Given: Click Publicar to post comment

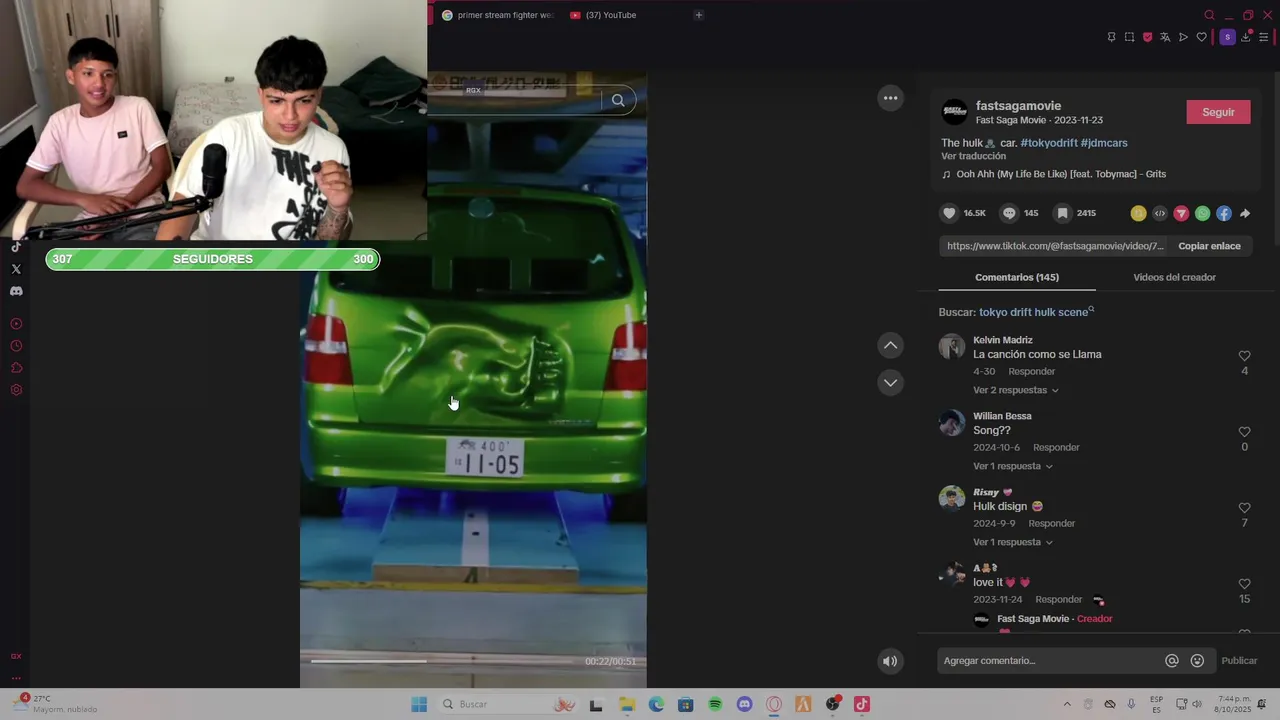Looking at the screenshot, I should click(x=1239, y=661).
